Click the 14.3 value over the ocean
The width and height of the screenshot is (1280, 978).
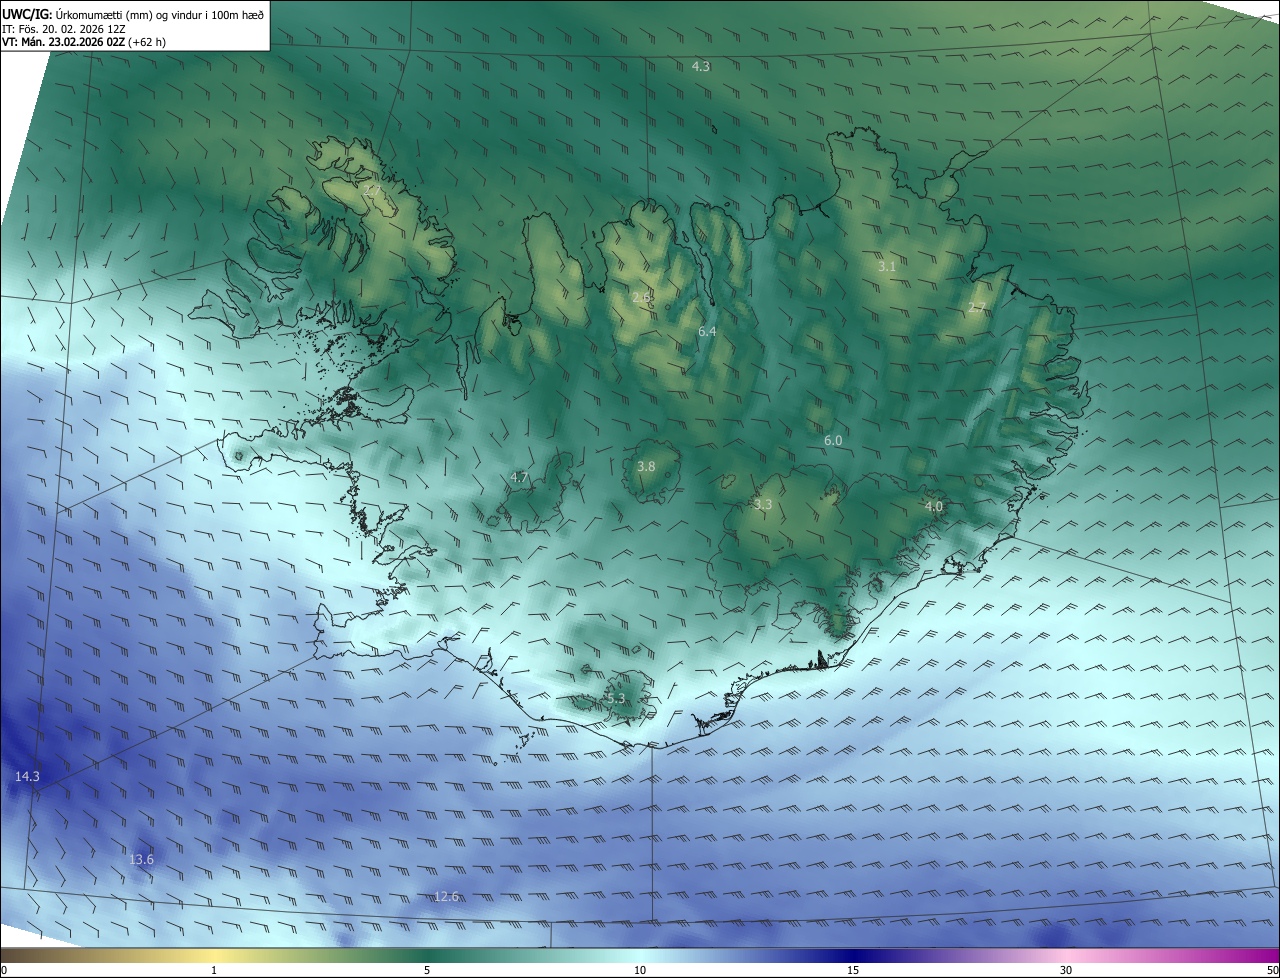pos(27,776)
